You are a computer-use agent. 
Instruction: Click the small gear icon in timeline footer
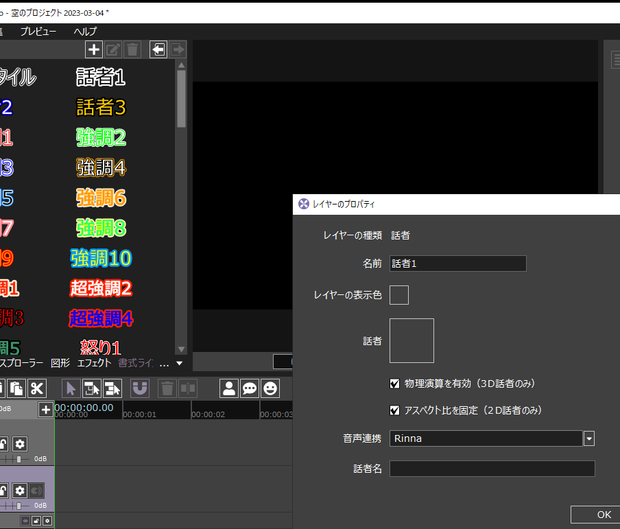[x=47, y=521]
